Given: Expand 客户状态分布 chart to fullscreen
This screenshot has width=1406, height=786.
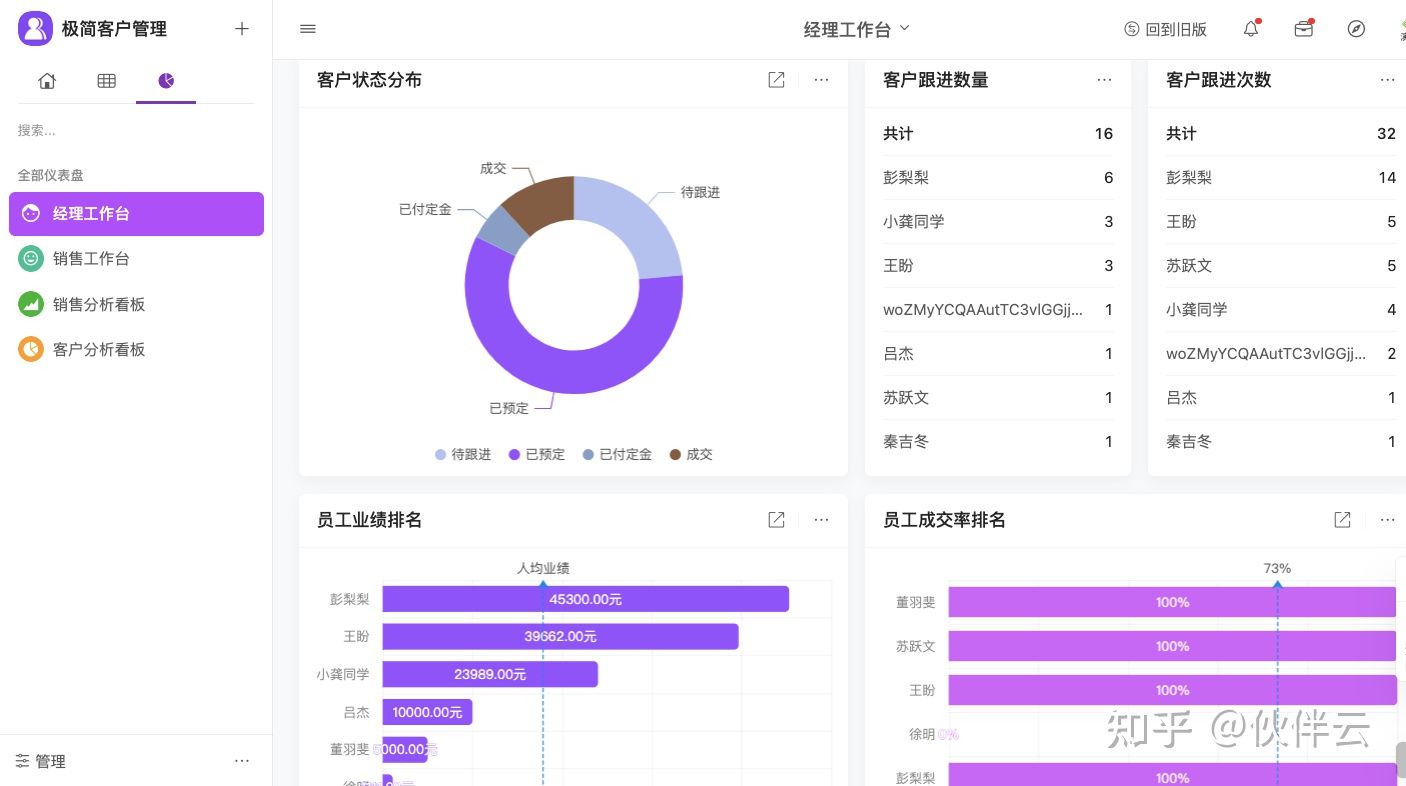Looking at the screenshot, I should point(776,80).
